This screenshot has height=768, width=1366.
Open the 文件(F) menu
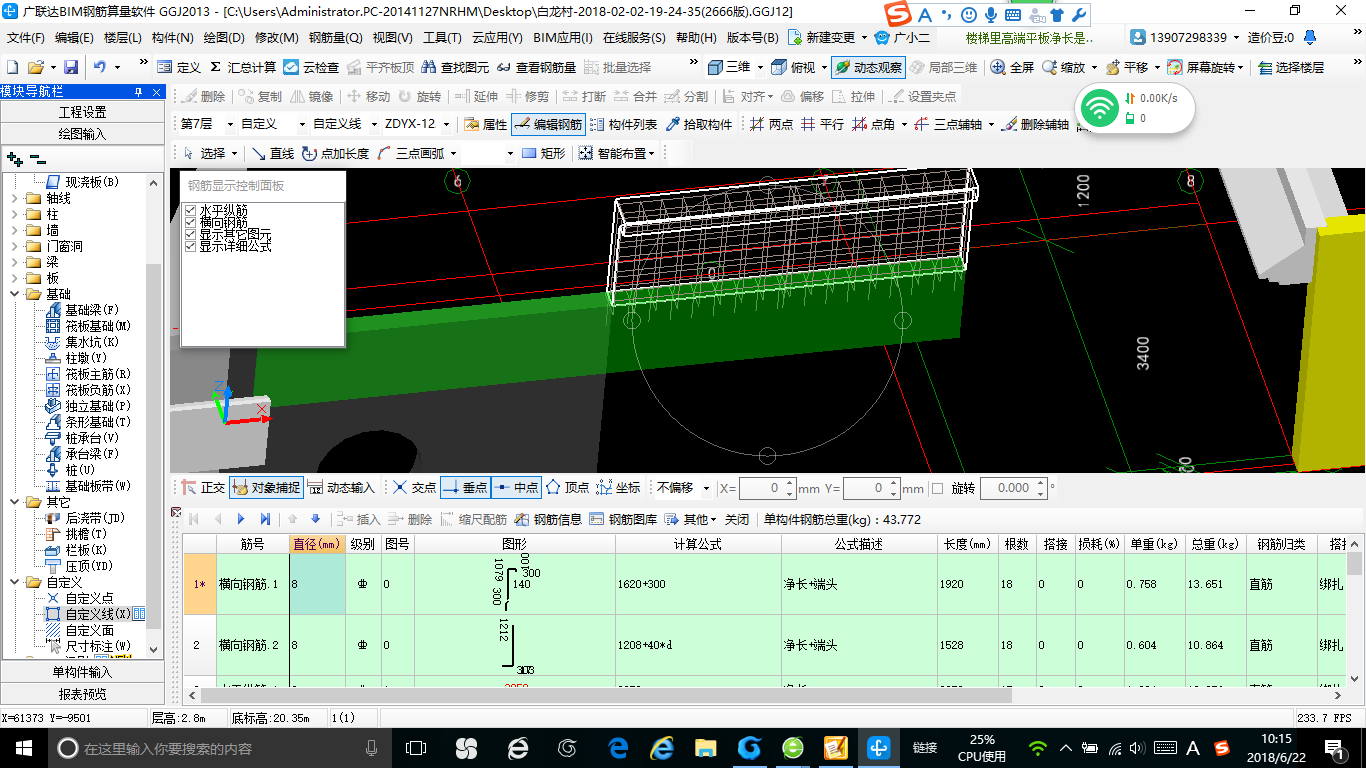tap(26, 38)
